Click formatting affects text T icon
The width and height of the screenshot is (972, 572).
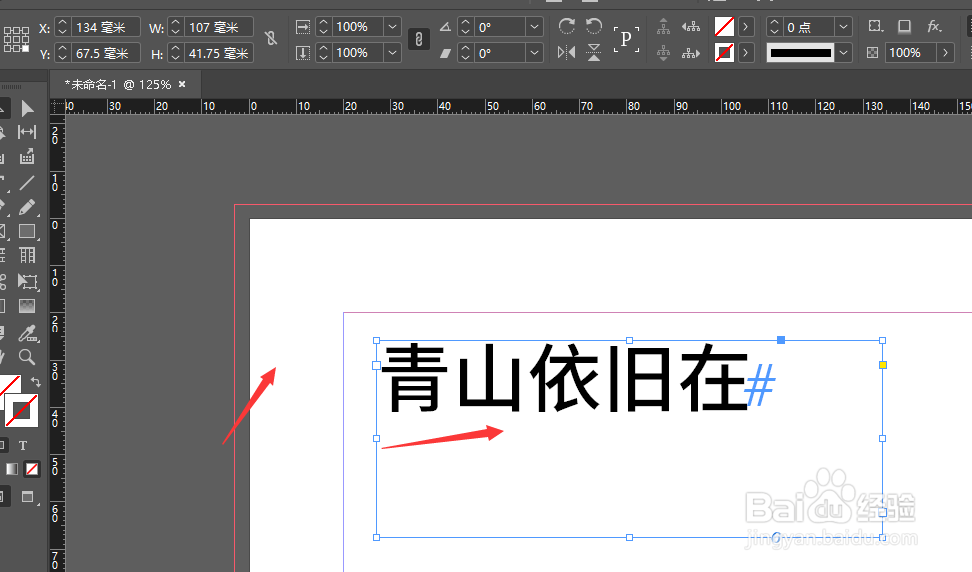[x=23, y=446]
